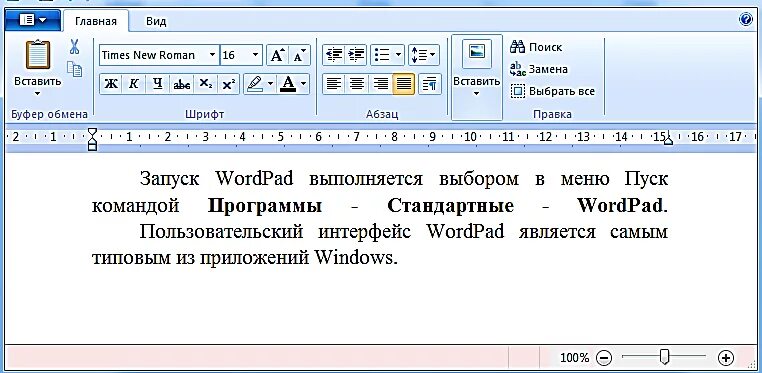The width and height of the screenshot is (762, 373).
Task: Zoom out with the minus button
Action: 604,358
